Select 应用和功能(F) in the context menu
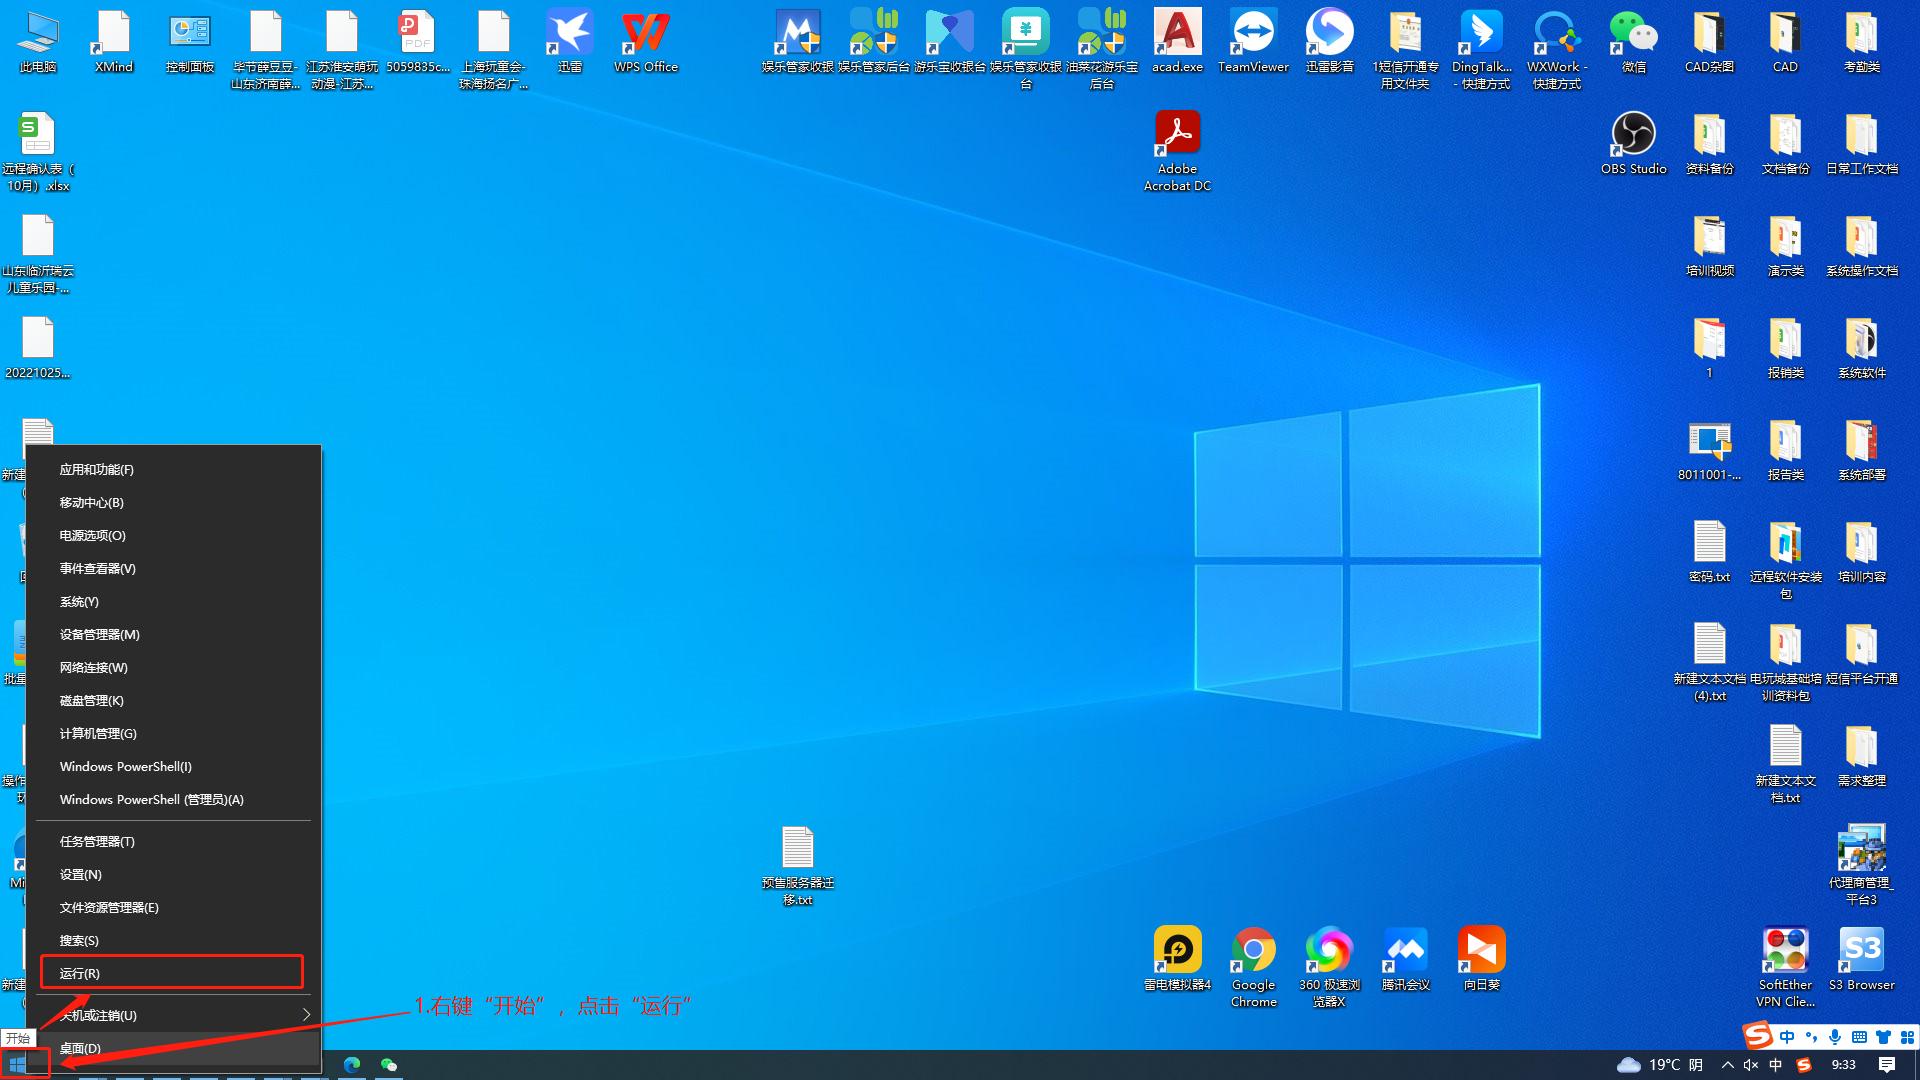Viewport: 1920px width, 1080px height. tap(173, 469)
